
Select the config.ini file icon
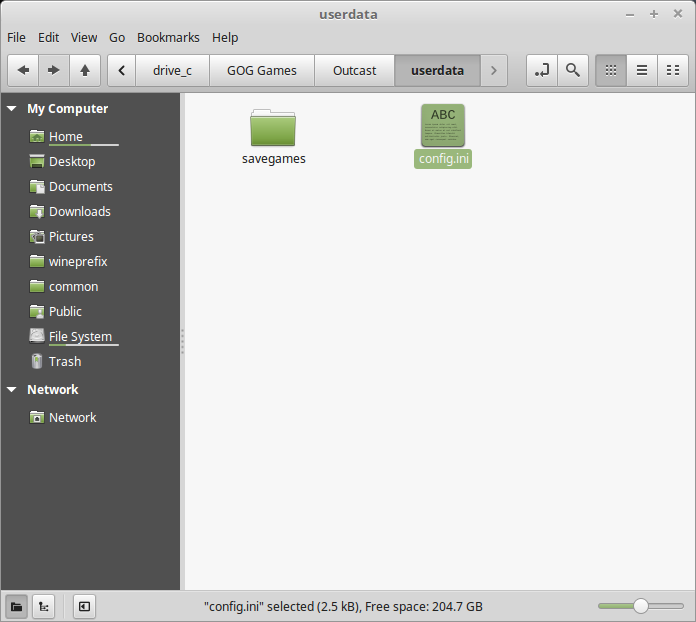click(443, 125)
